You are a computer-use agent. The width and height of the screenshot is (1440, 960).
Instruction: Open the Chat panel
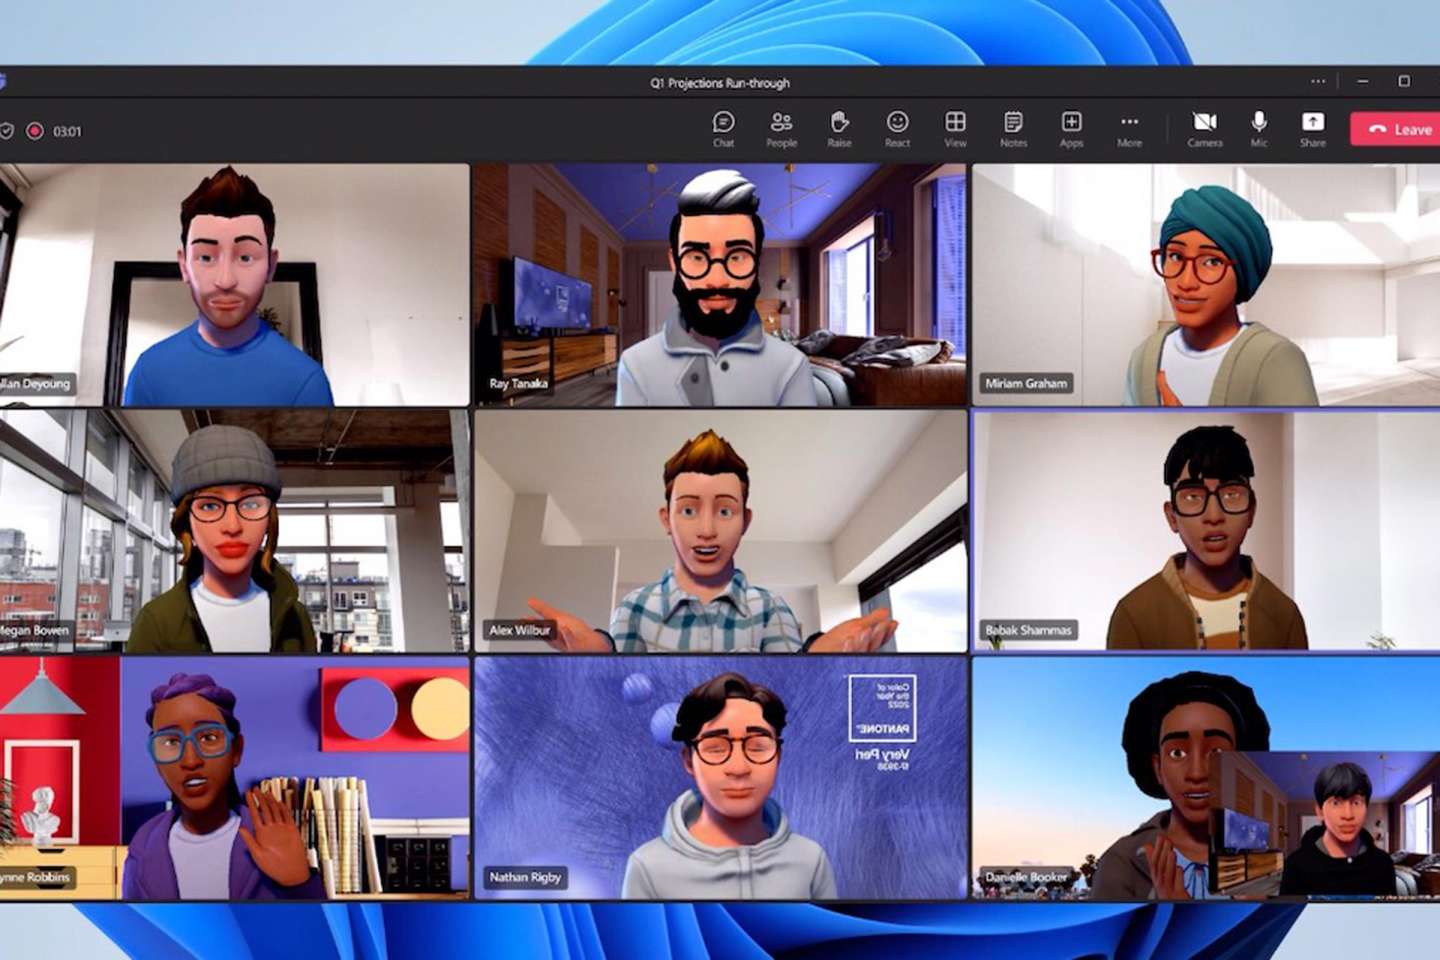click(x=723, y=129)
